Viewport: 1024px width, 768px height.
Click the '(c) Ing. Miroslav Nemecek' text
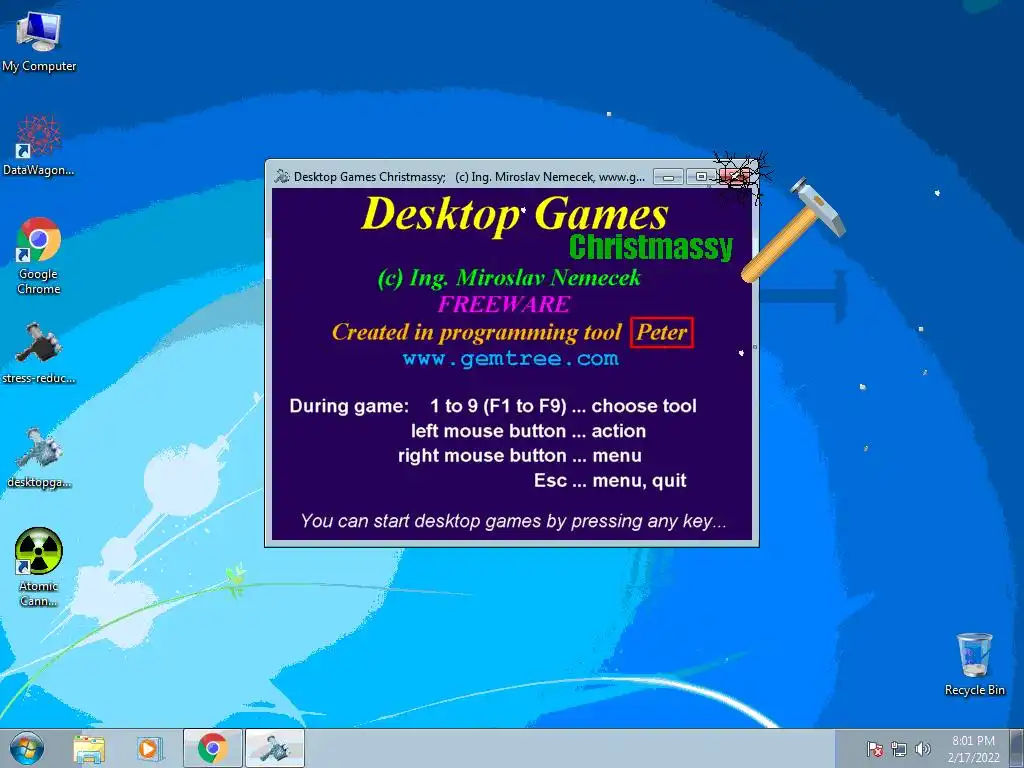509,278
